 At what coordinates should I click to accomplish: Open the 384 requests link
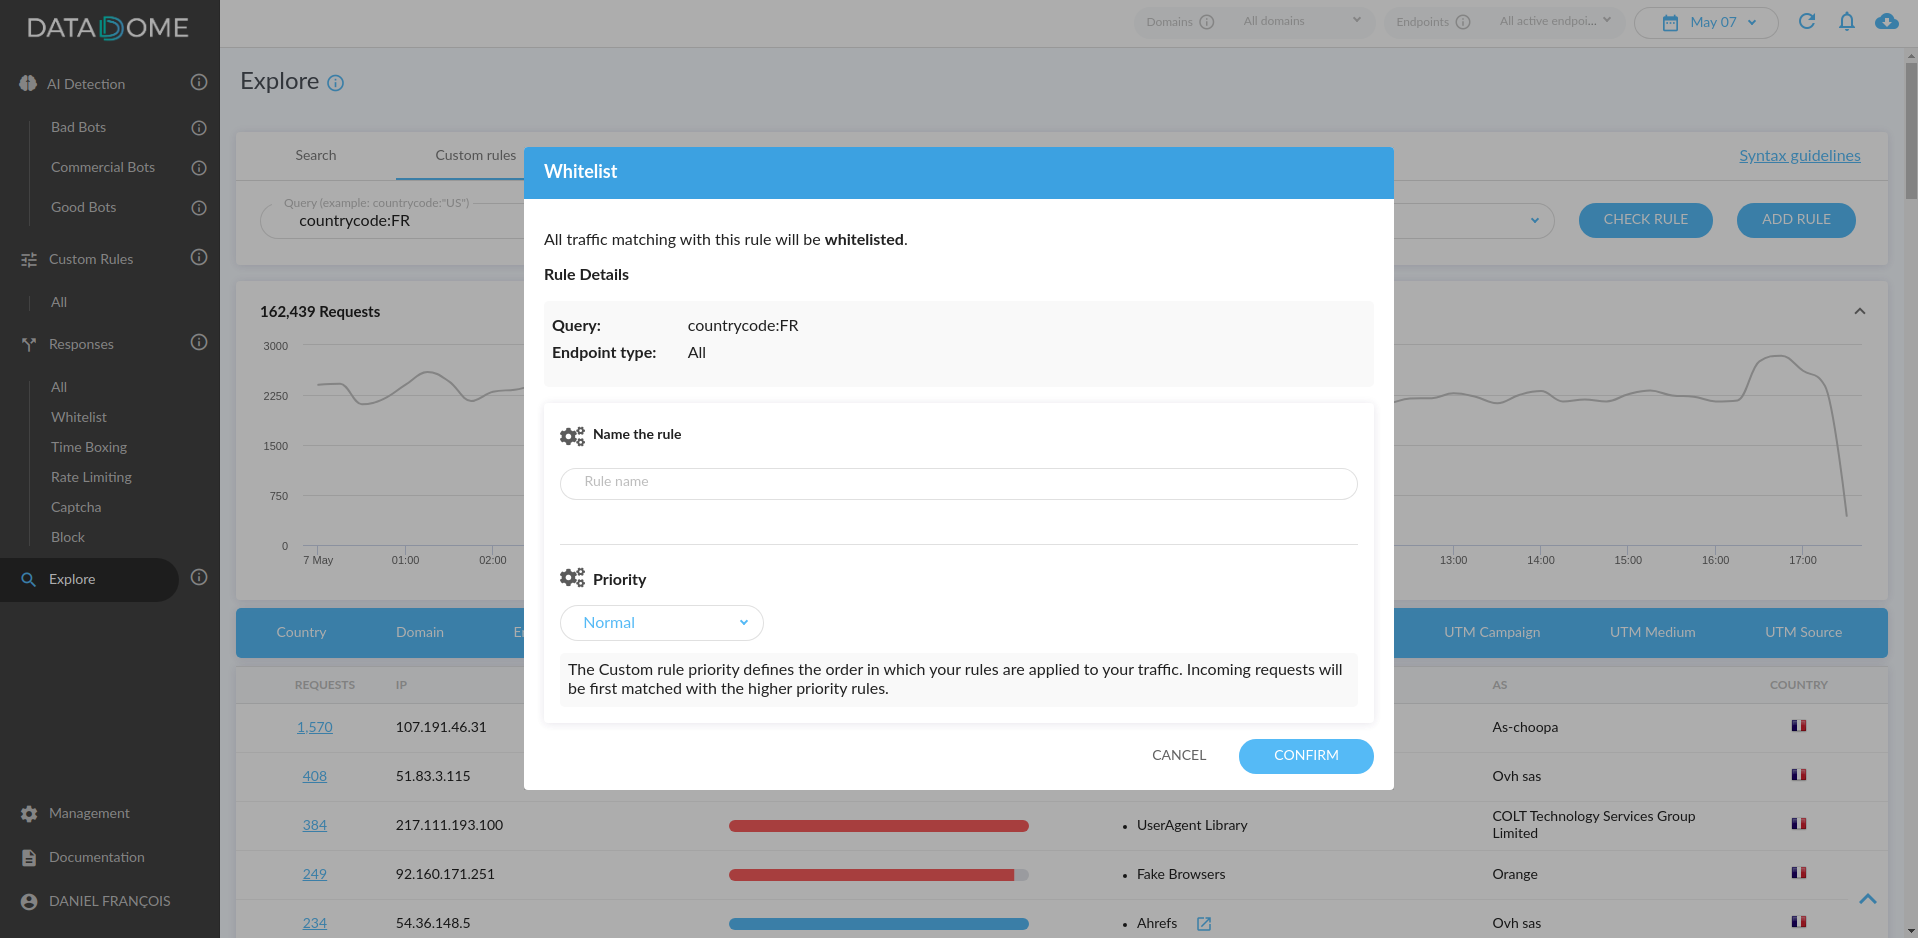315,826
